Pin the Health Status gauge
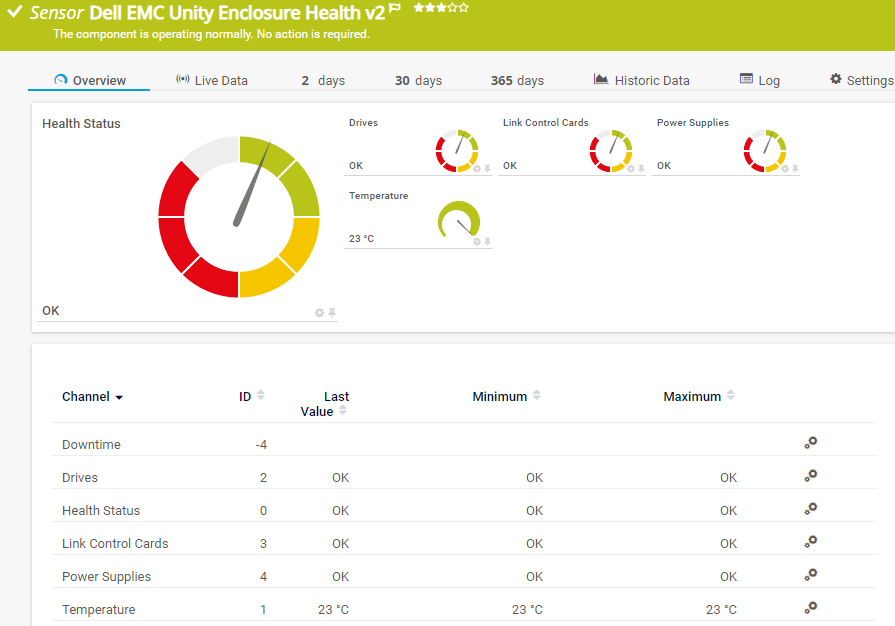Viewport: 895px width, 626px height. pos(333,311)
